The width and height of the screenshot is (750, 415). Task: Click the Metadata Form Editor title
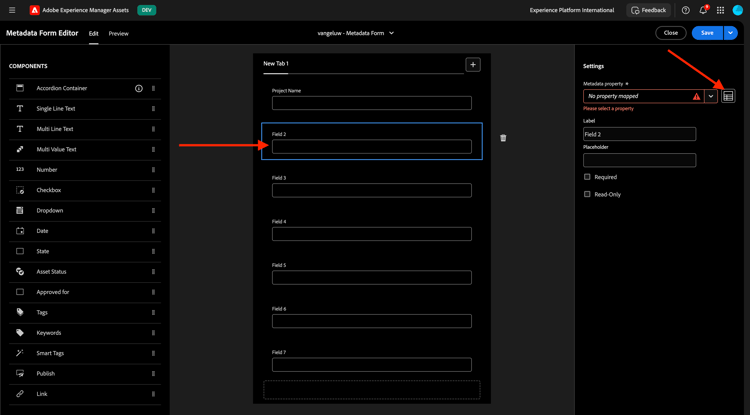tap(42, 33)
